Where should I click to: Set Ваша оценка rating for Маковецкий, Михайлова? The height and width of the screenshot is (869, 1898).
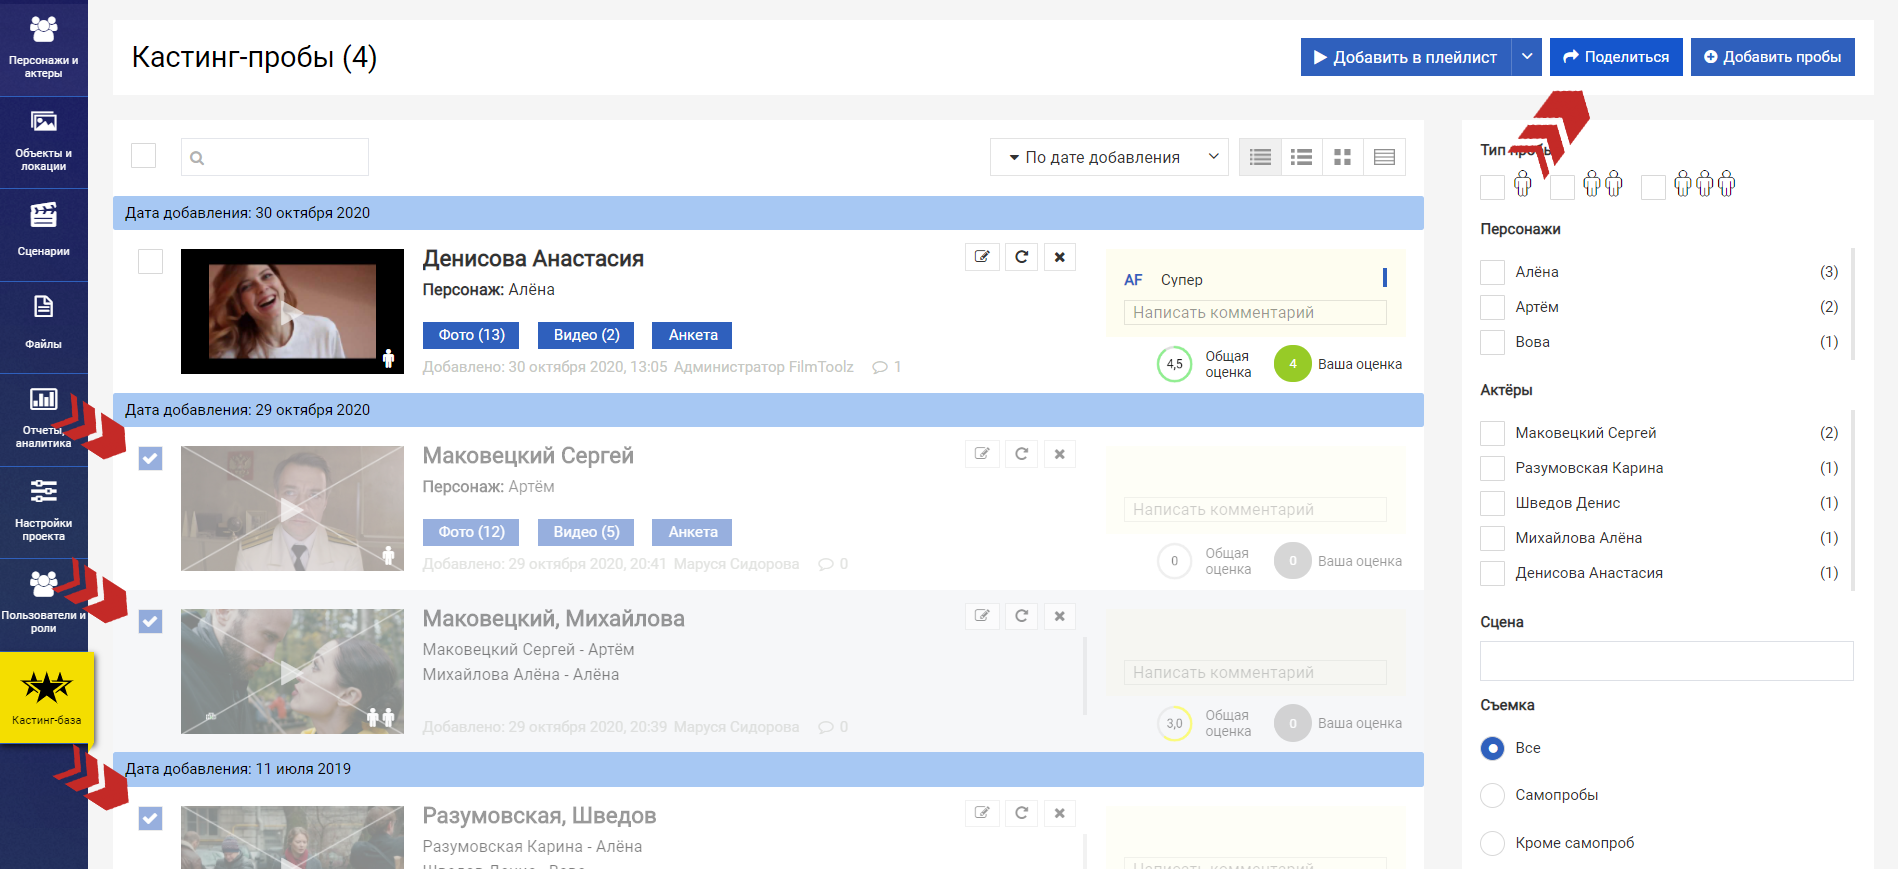1292,723
